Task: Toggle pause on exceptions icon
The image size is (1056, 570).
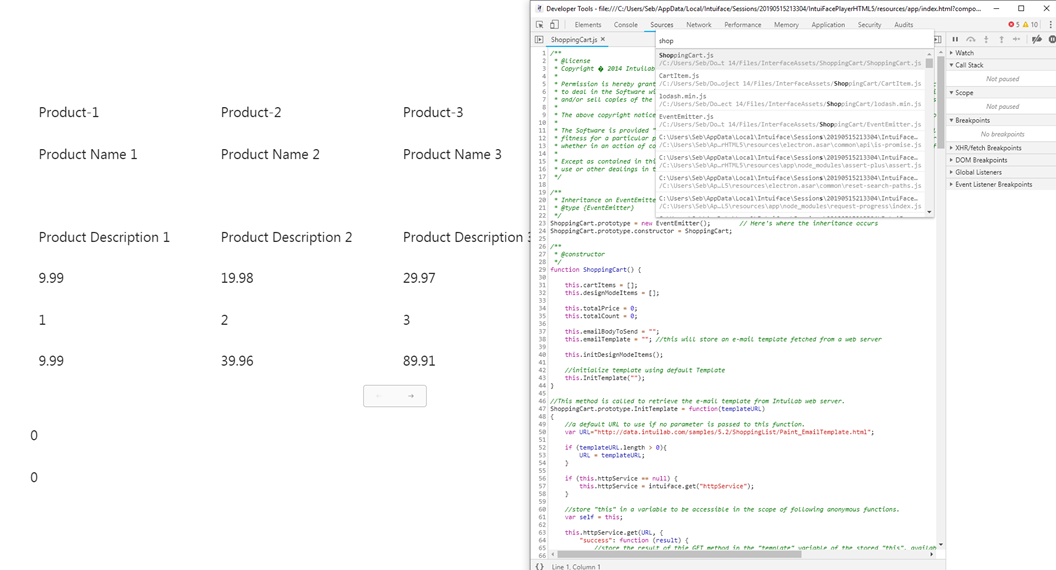Action: point(1052,39)
